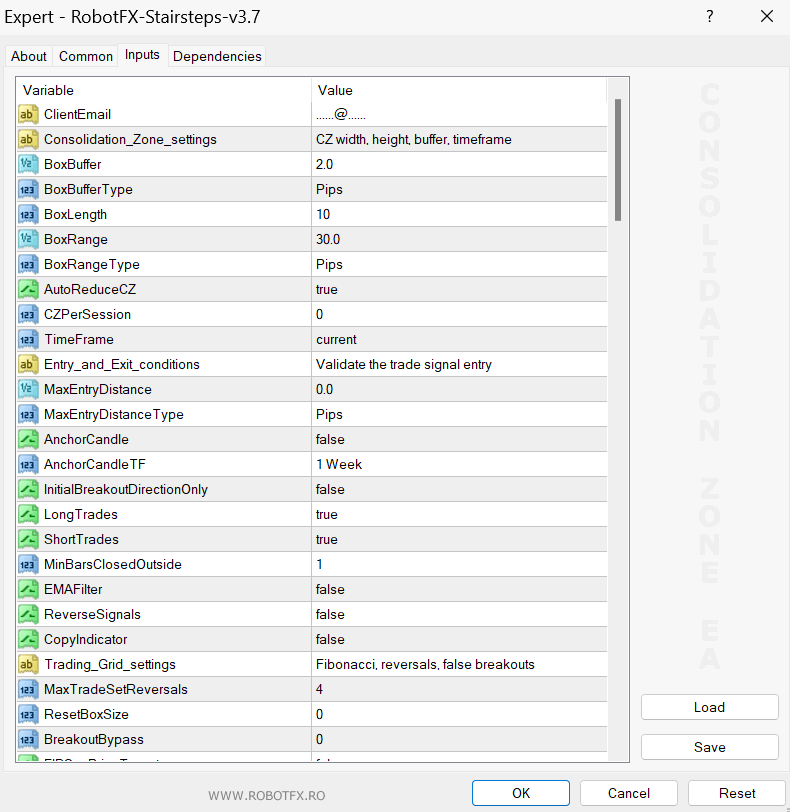Confirm settings with the OK button

[x=521, y=793]
